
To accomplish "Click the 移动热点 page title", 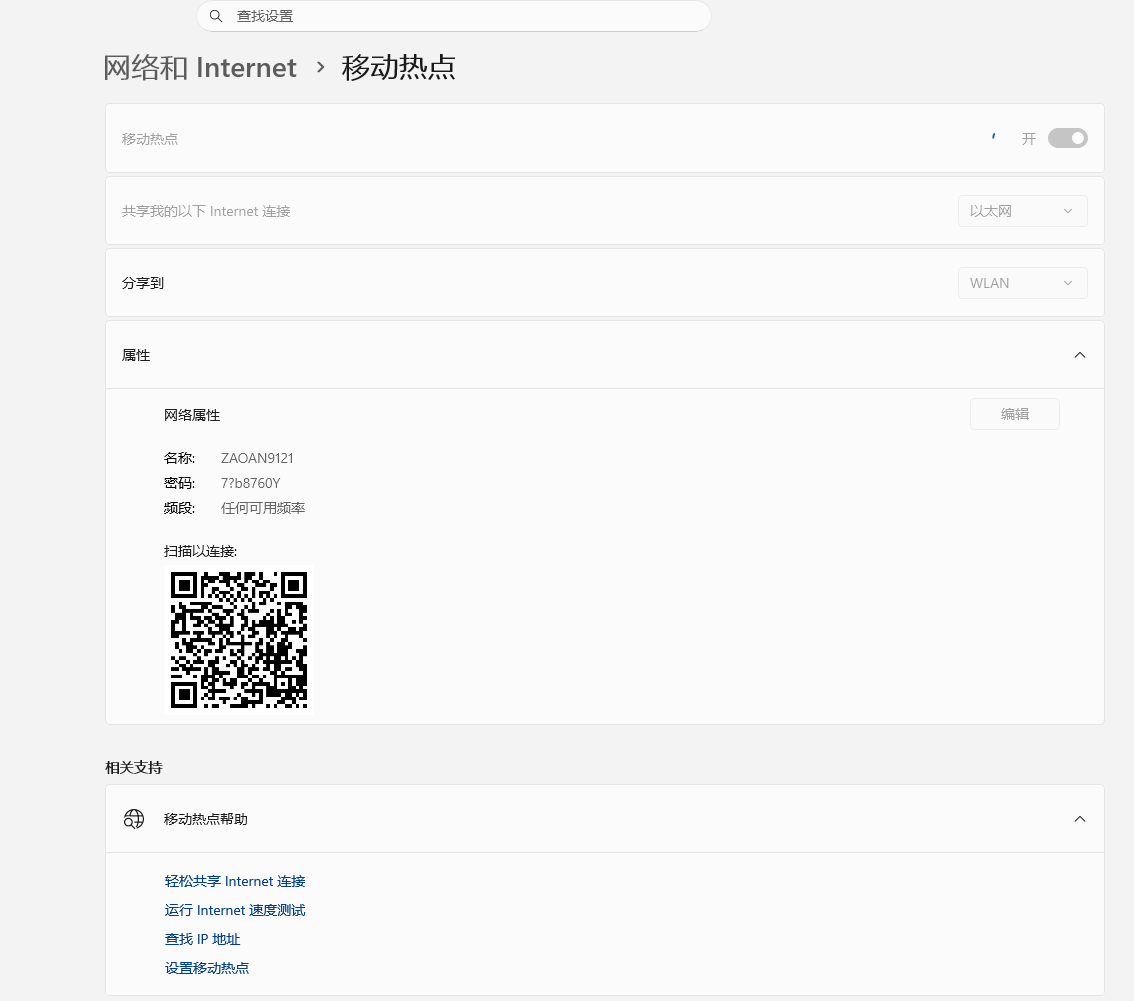I will (398, 67).
